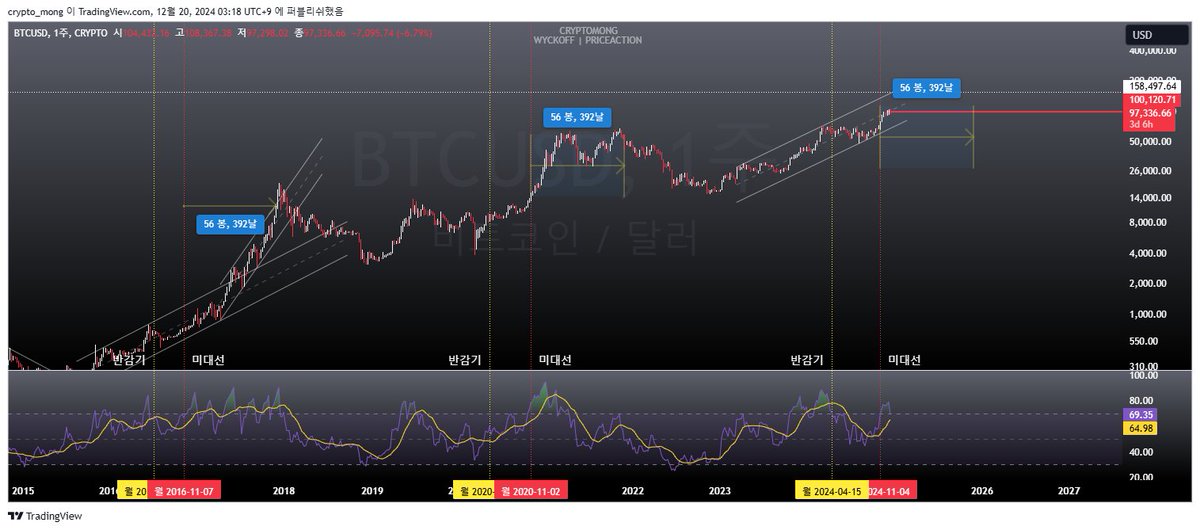The width and height of the screenshot is (1200, 530).
Task: Click the 2023 label on the time axis
Action: click(720, 491)
